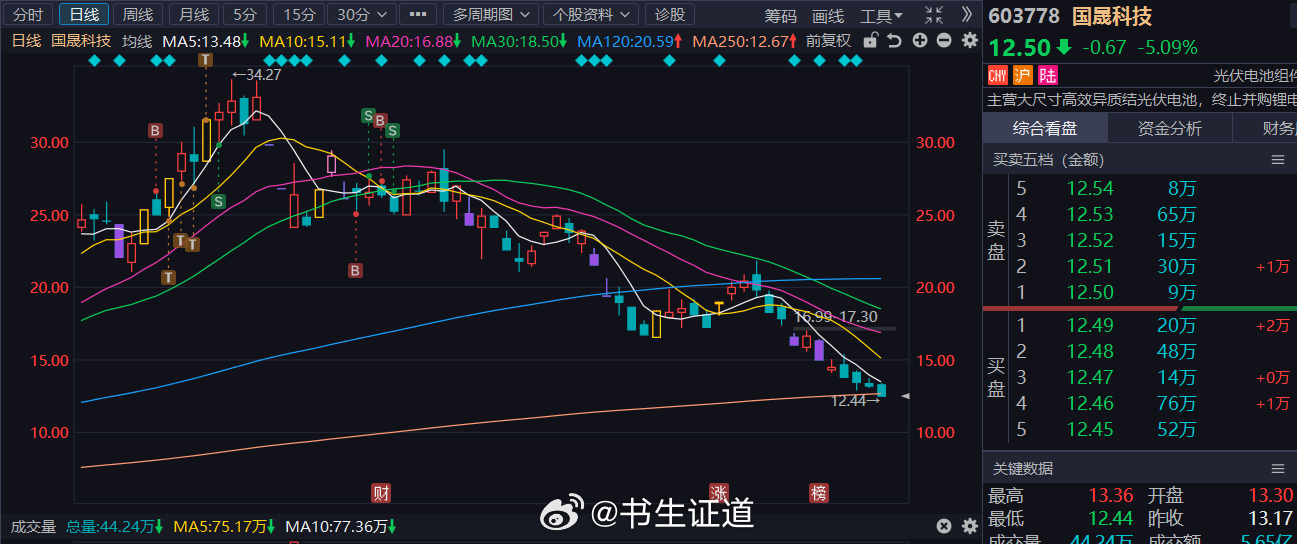
Task: Switch to the 资金分析 tab
Action: point(1169,128)
